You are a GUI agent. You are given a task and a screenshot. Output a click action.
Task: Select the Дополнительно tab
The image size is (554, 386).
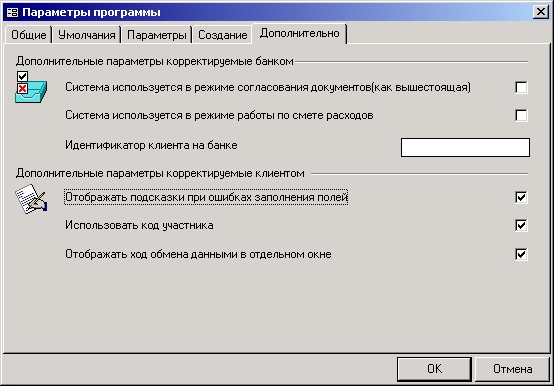299,34
